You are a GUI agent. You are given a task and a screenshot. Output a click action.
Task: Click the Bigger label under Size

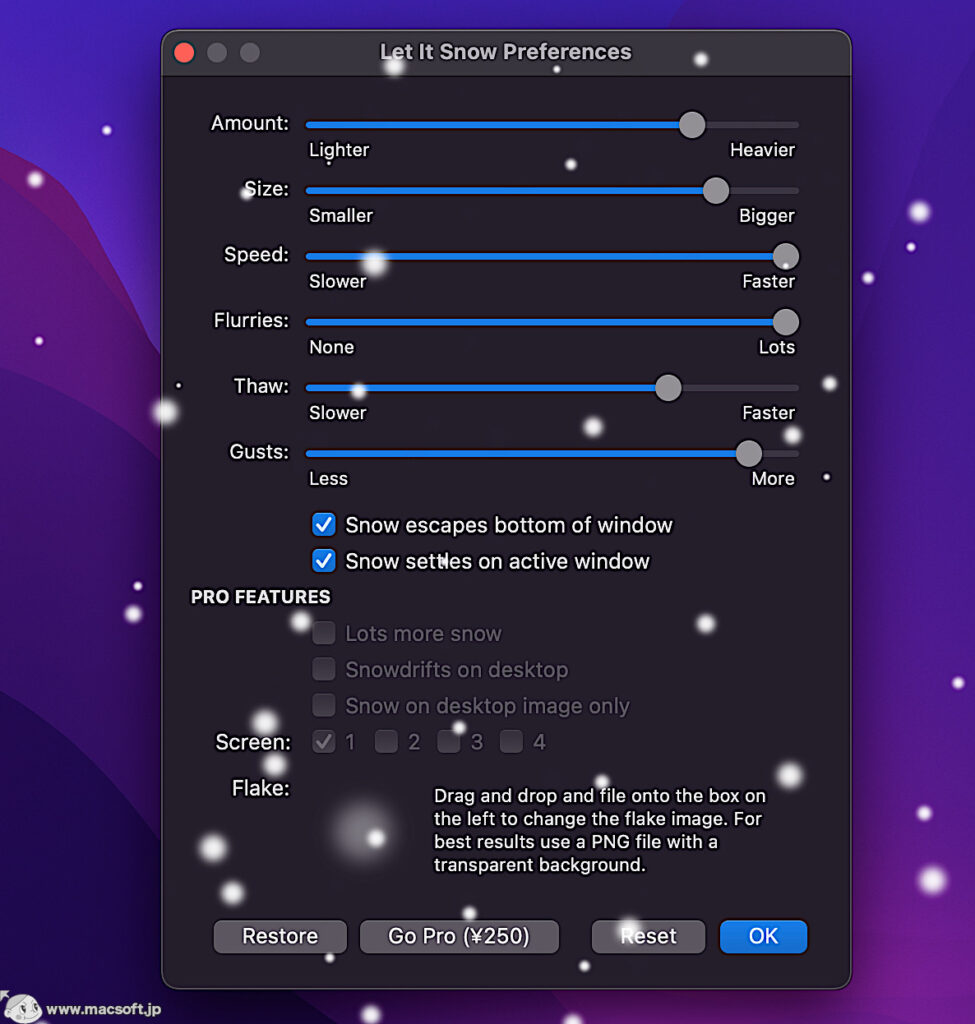(x=767, y=216)
